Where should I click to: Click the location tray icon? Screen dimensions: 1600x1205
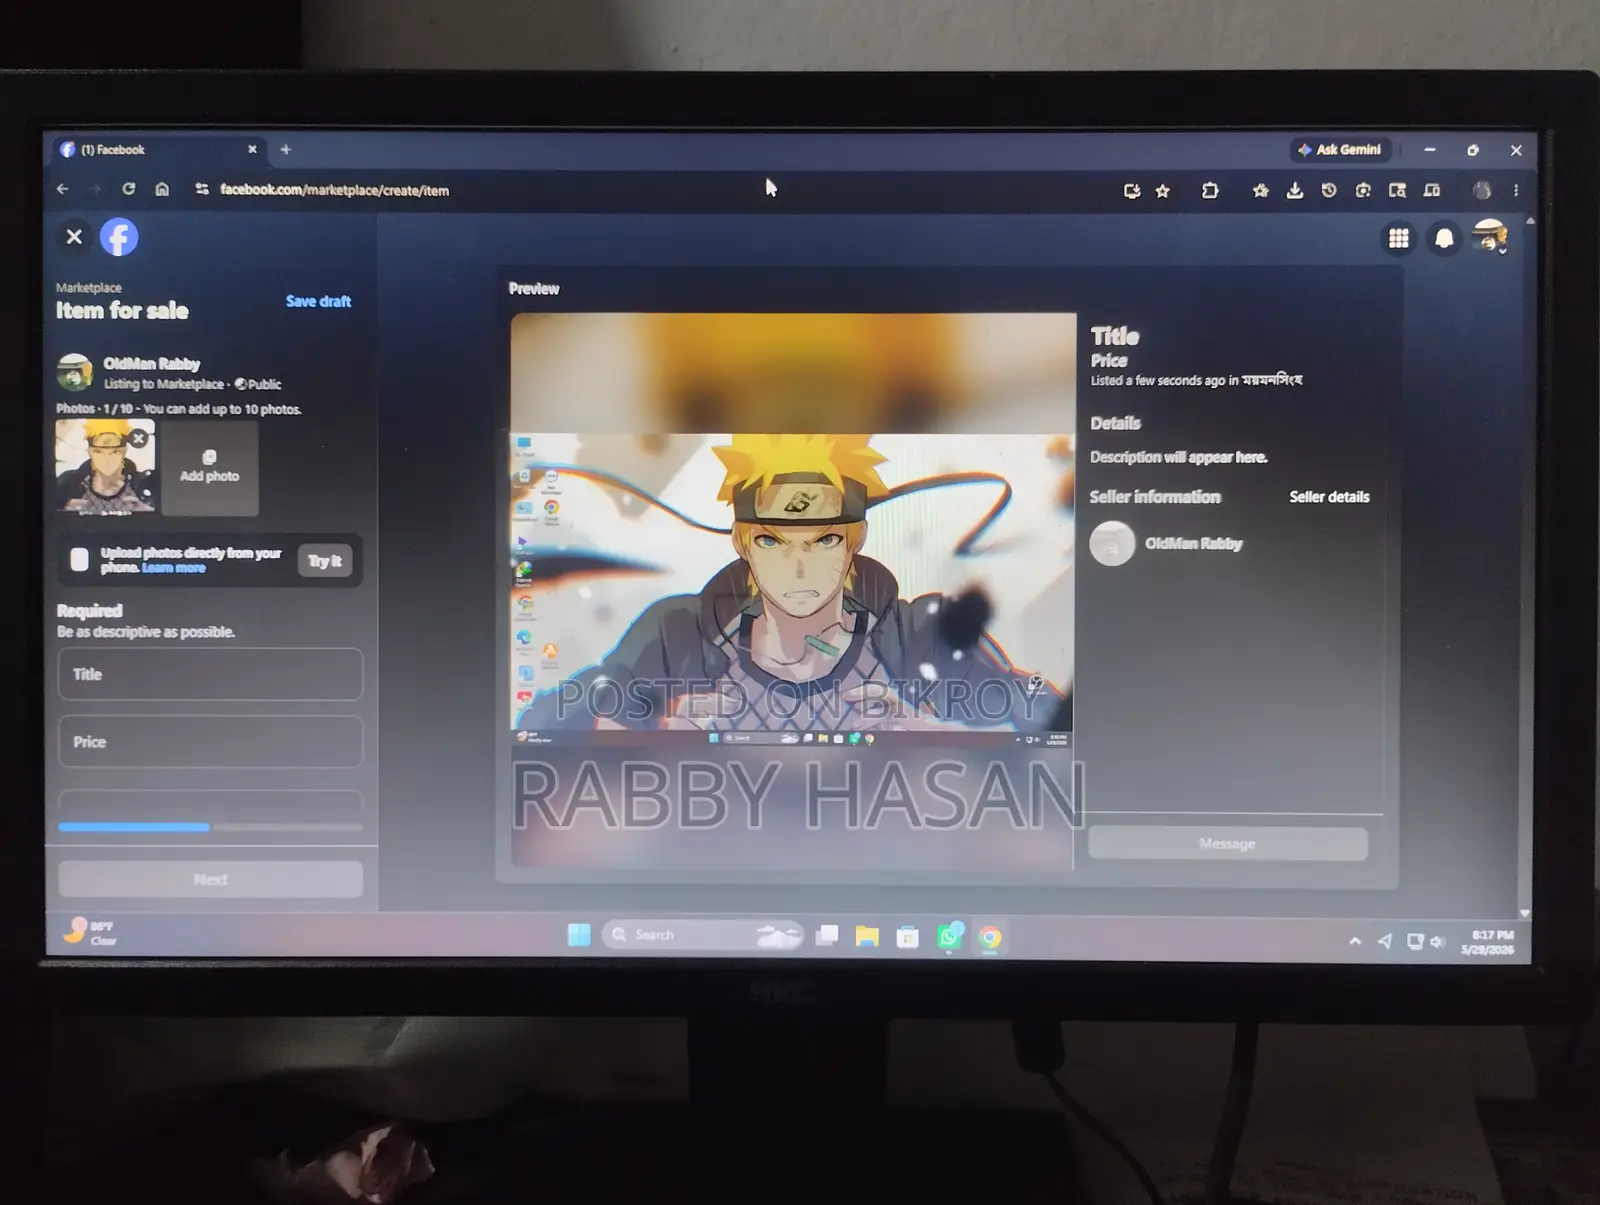(x=1384, y=941)
